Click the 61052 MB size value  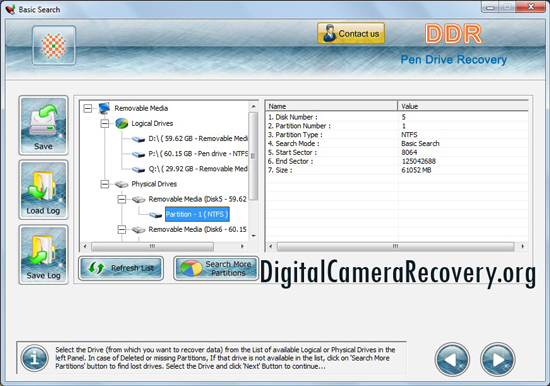coord(416,170)
